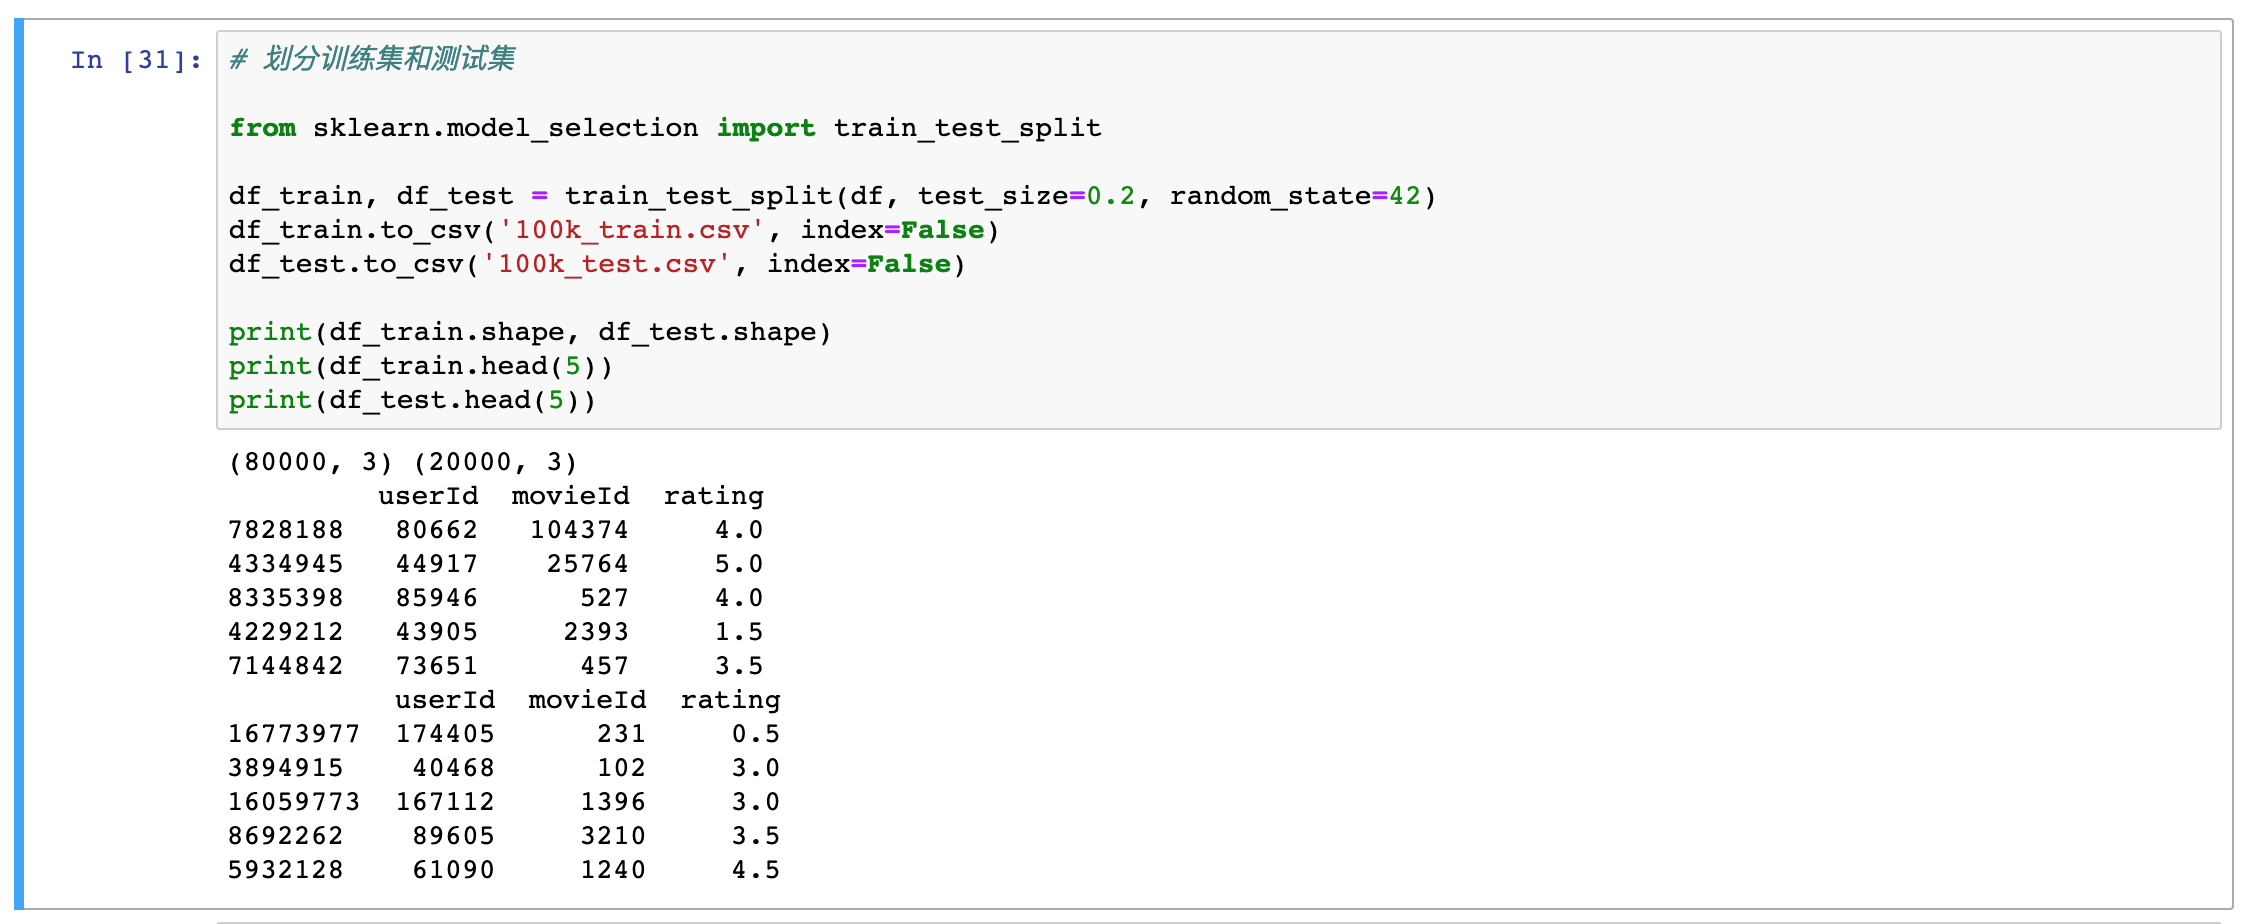Screen dimensions: 2244x924
Task: Click output row index 7828188
Action: (285, 530)
